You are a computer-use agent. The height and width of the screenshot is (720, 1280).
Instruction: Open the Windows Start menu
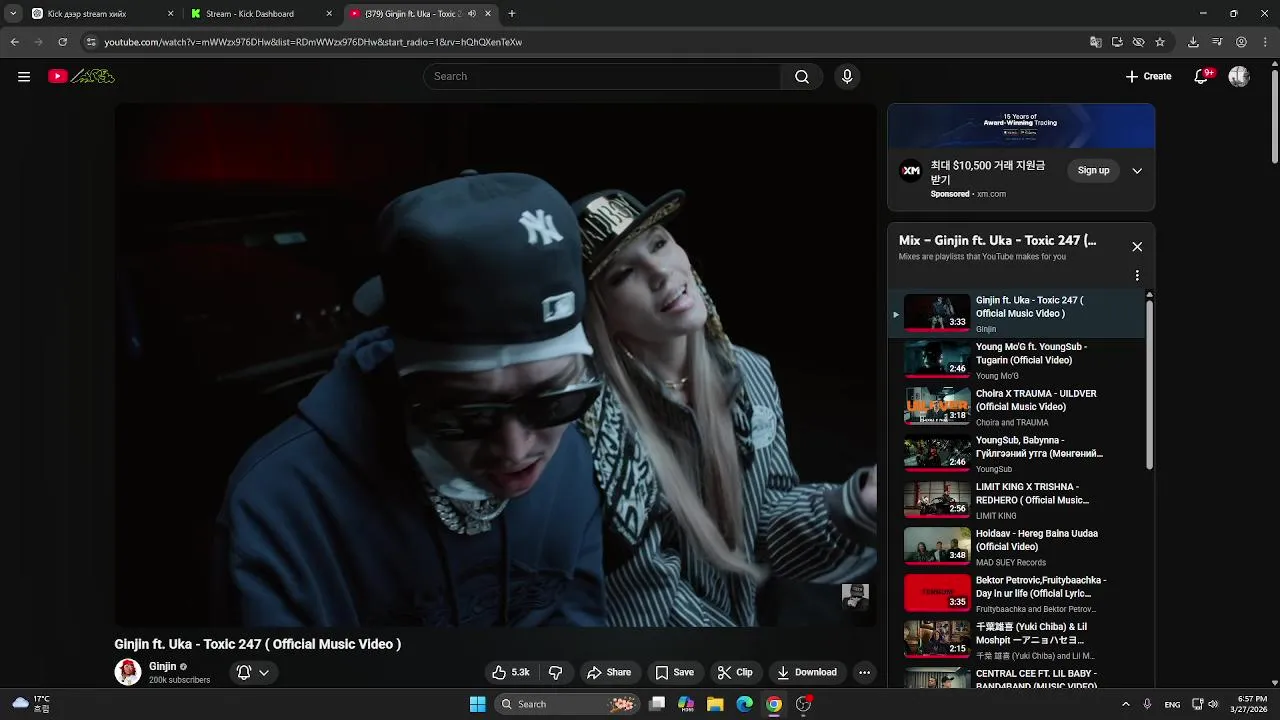point(477,704)
